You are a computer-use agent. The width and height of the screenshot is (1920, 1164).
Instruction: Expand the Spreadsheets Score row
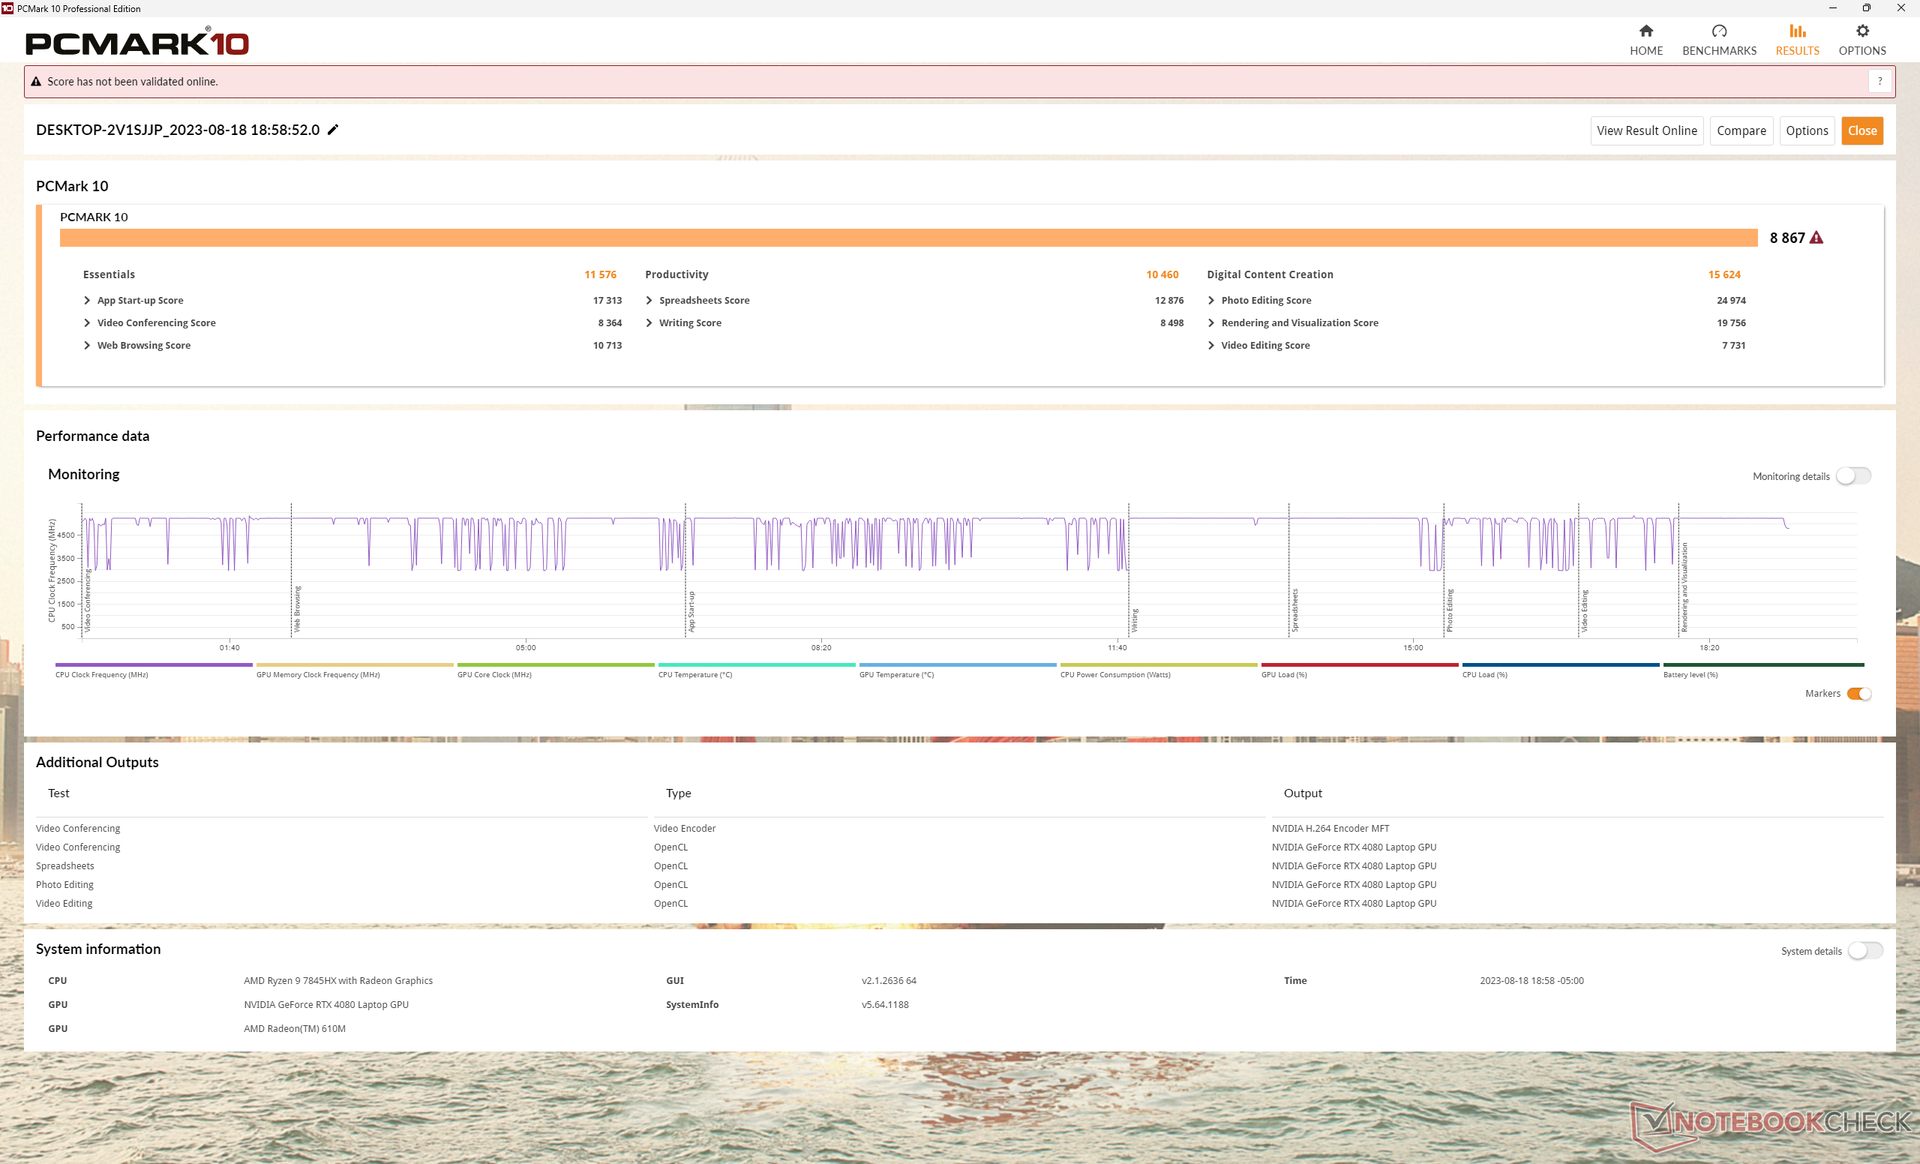point(650,301)
